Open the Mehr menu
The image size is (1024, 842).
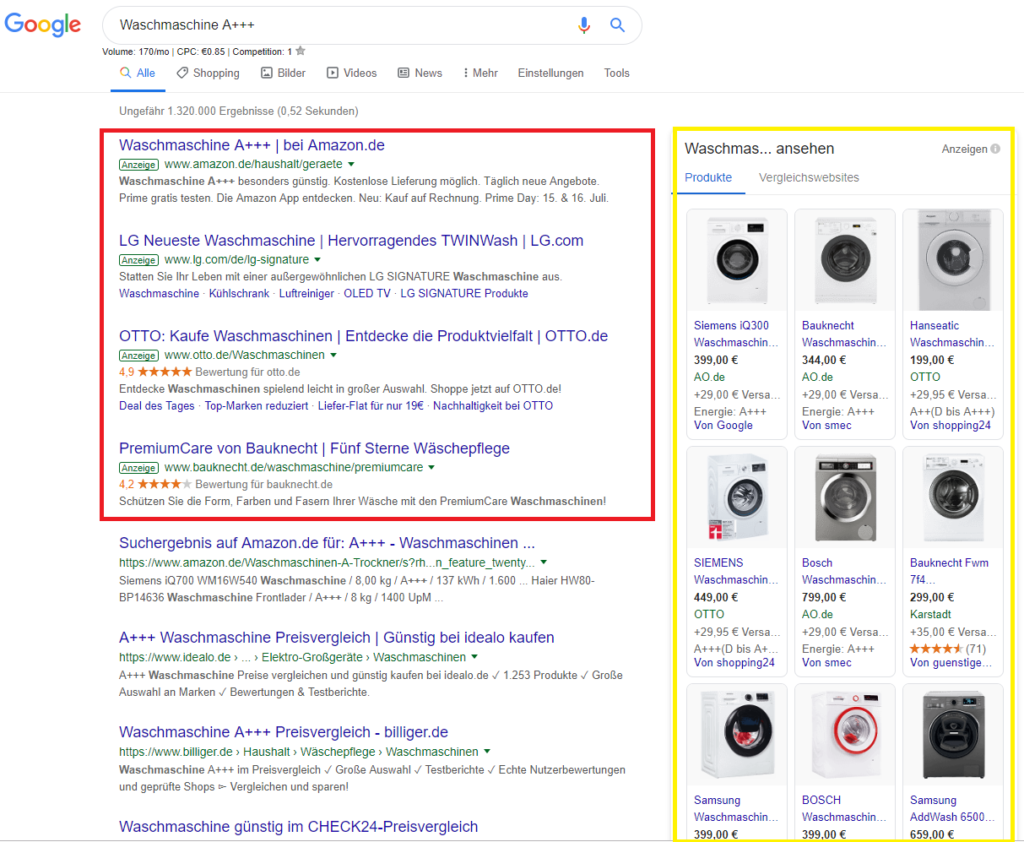tap(481, 73)
